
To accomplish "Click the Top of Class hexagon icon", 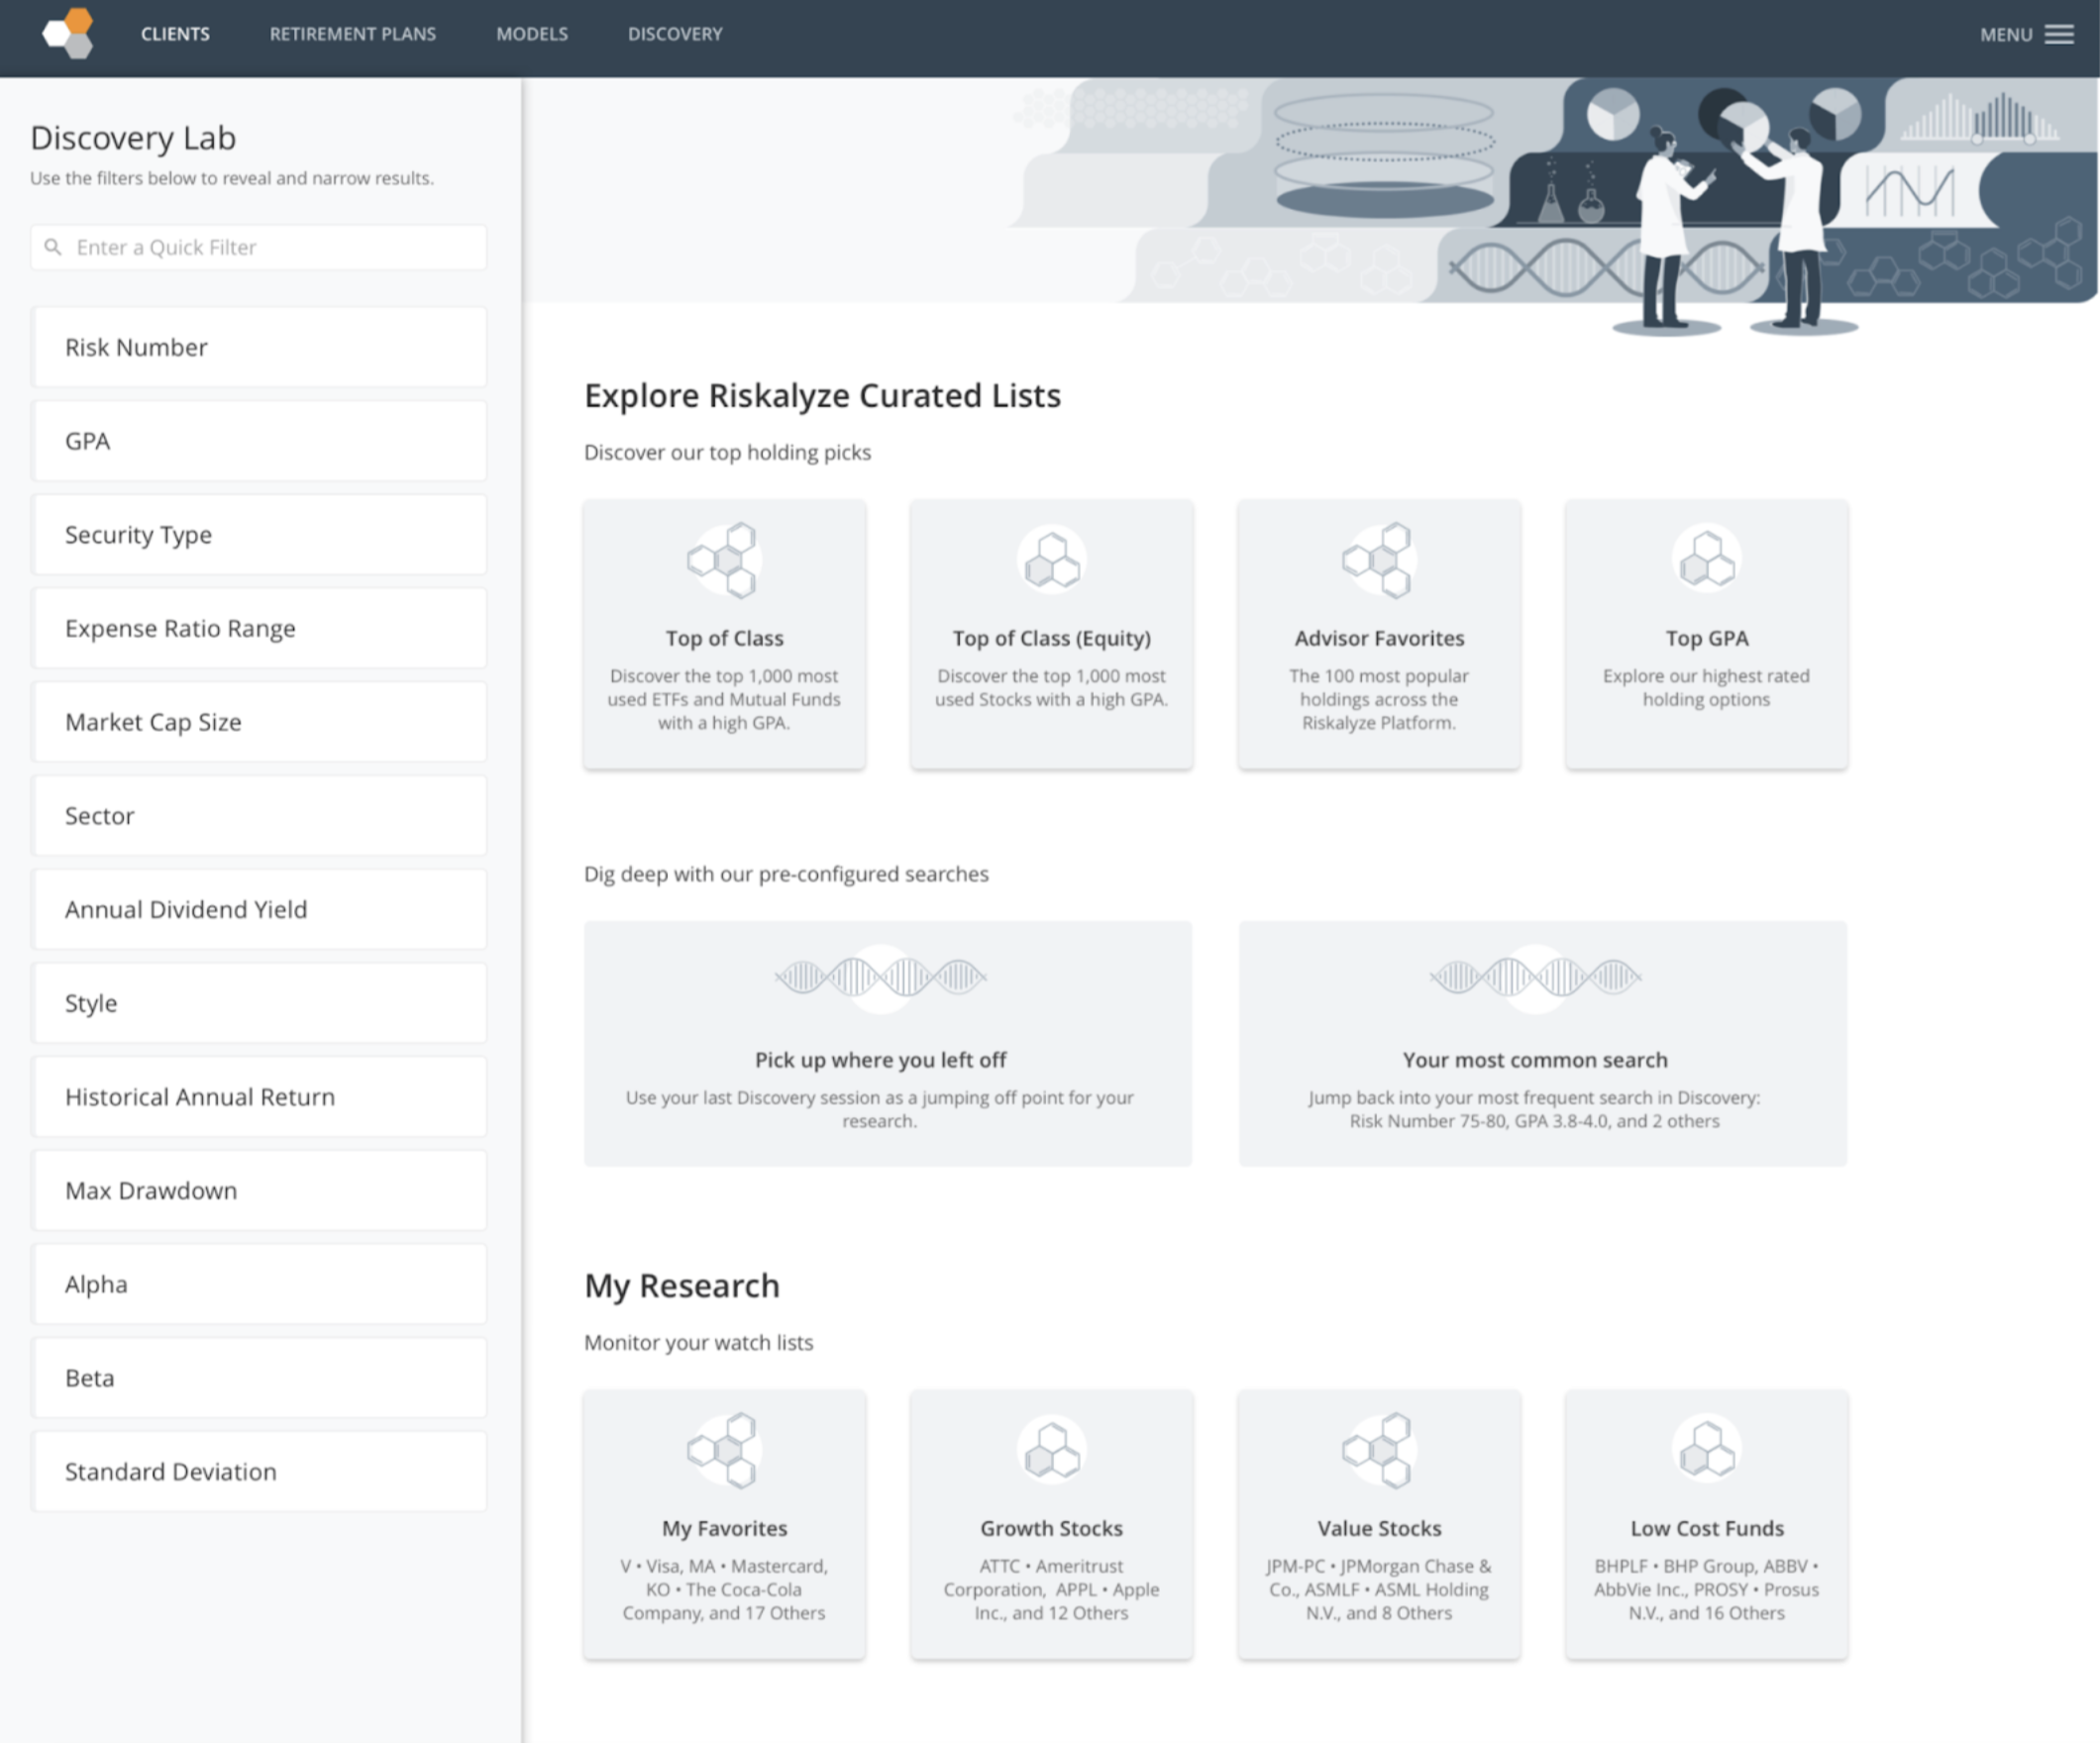I will (x=724, y=560).
